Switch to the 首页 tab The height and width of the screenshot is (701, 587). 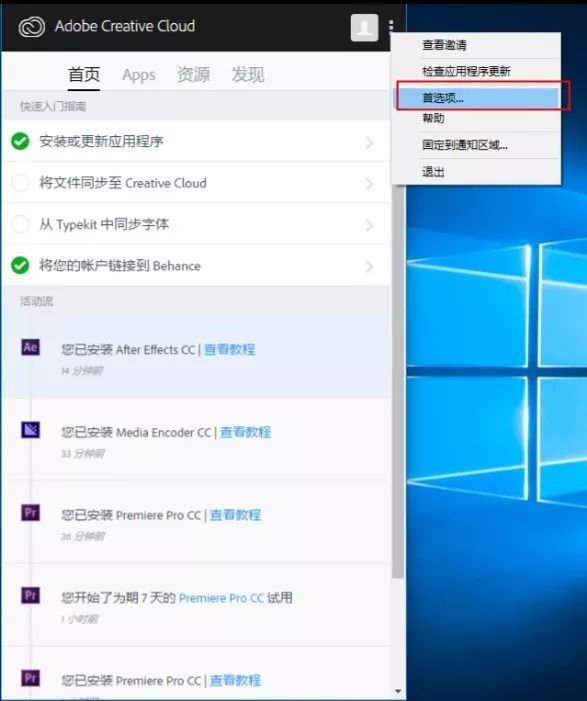pyautogui.click(x=84, y=74)
